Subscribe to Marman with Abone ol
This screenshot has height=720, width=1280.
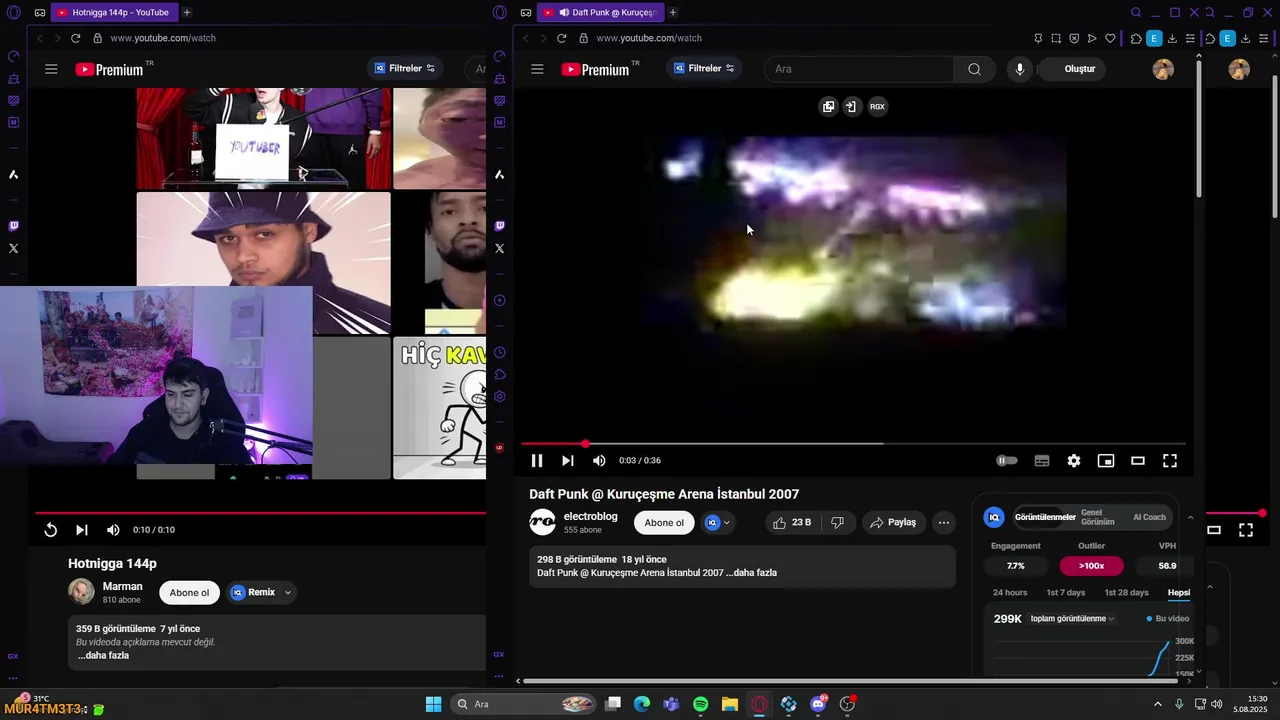[189, 592]
